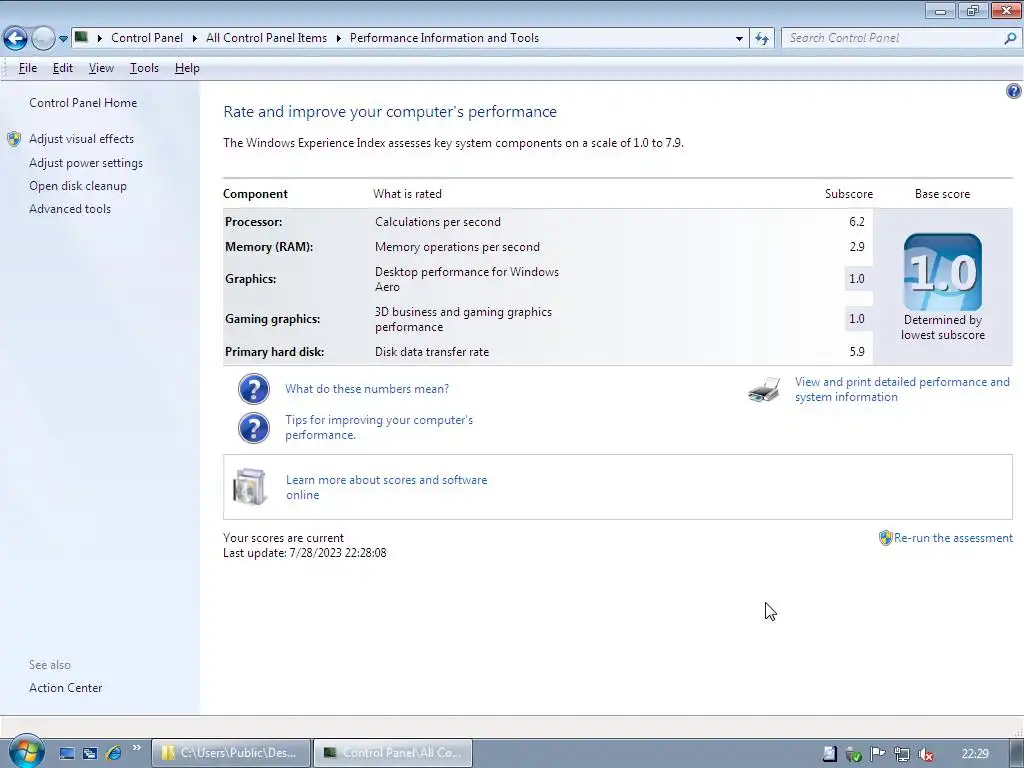Image resolution: width=1024 pixels, height=768 pixels.
Task: Select the Gaming graphics subscore 1.0
Action: click(x=857, y=319)
